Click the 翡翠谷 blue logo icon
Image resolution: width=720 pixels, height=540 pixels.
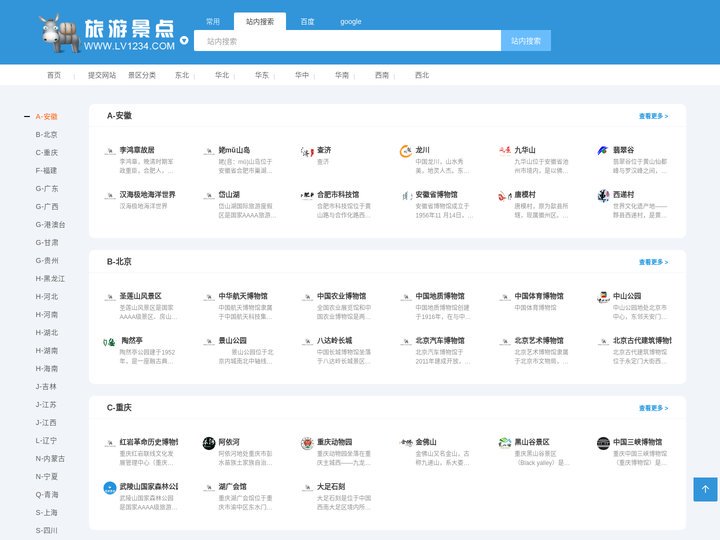click(603, 150)
